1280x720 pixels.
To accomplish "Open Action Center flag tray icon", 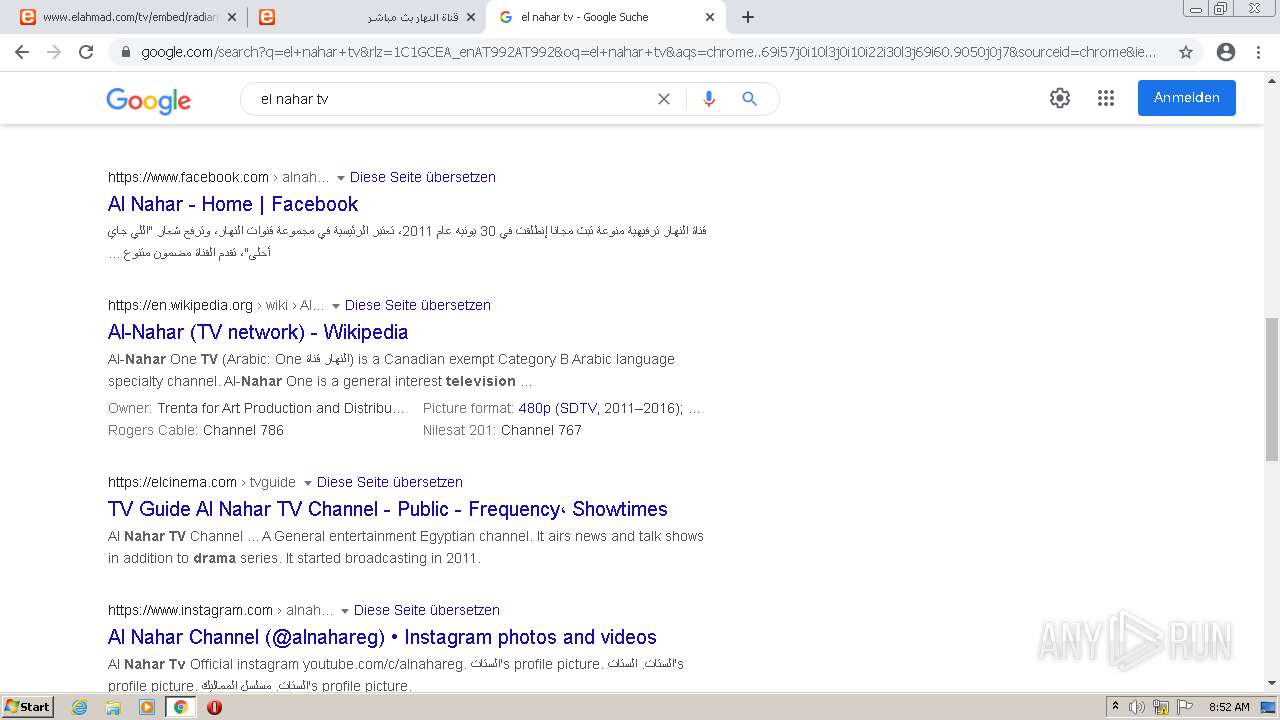I will point(1184,707).
